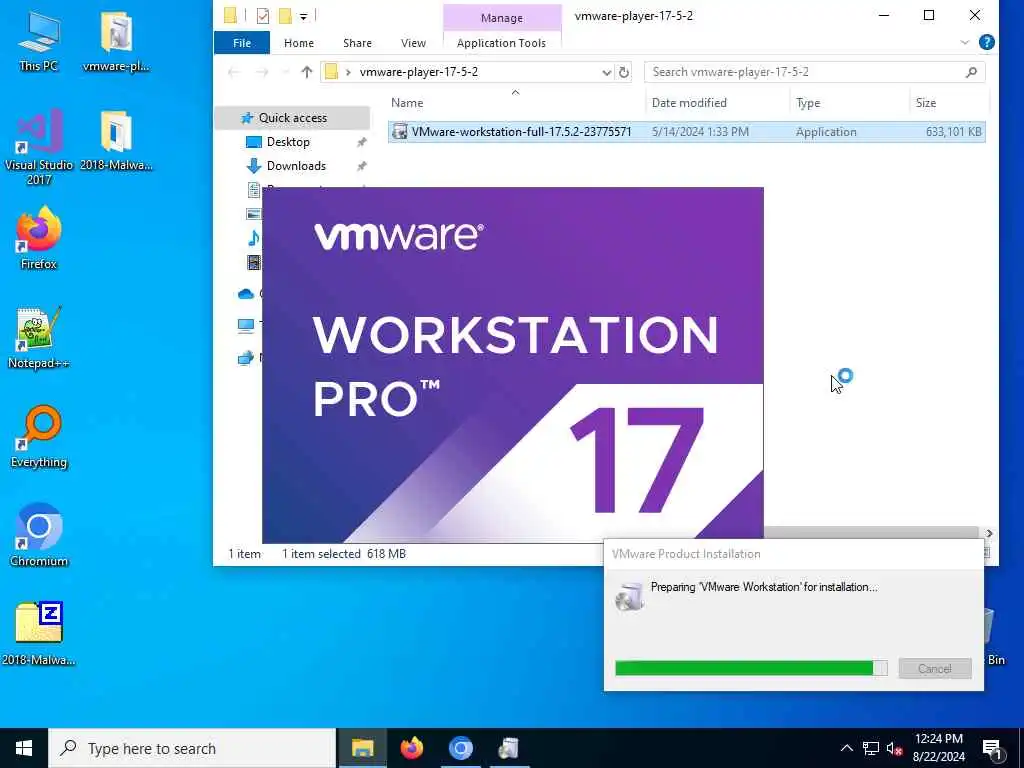Image resolution: width=1024 pixels, height=768 pixels.
Task: Launch Firefox desktop shortcut
Action: (39, 238)
